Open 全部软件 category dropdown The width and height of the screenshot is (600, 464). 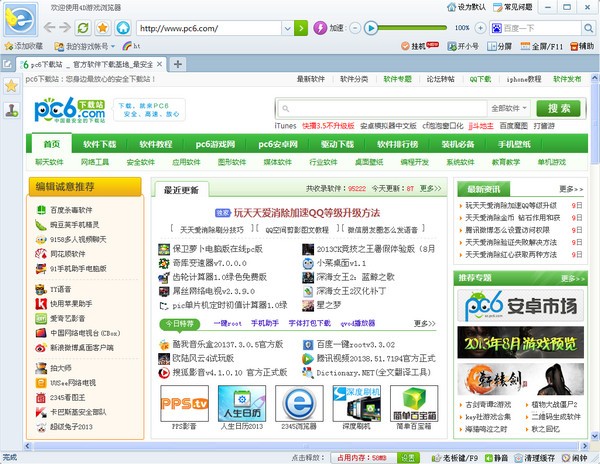tap(509, 108)
